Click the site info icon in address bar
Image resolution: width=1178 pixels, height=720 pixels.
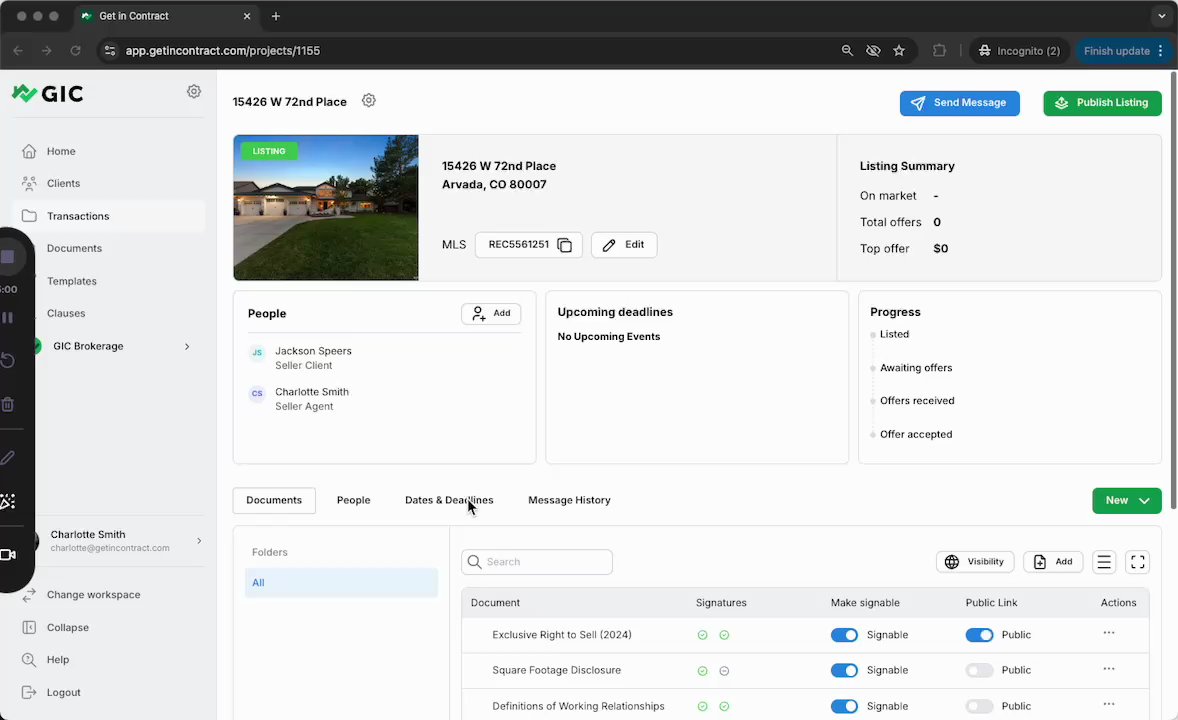110,50
